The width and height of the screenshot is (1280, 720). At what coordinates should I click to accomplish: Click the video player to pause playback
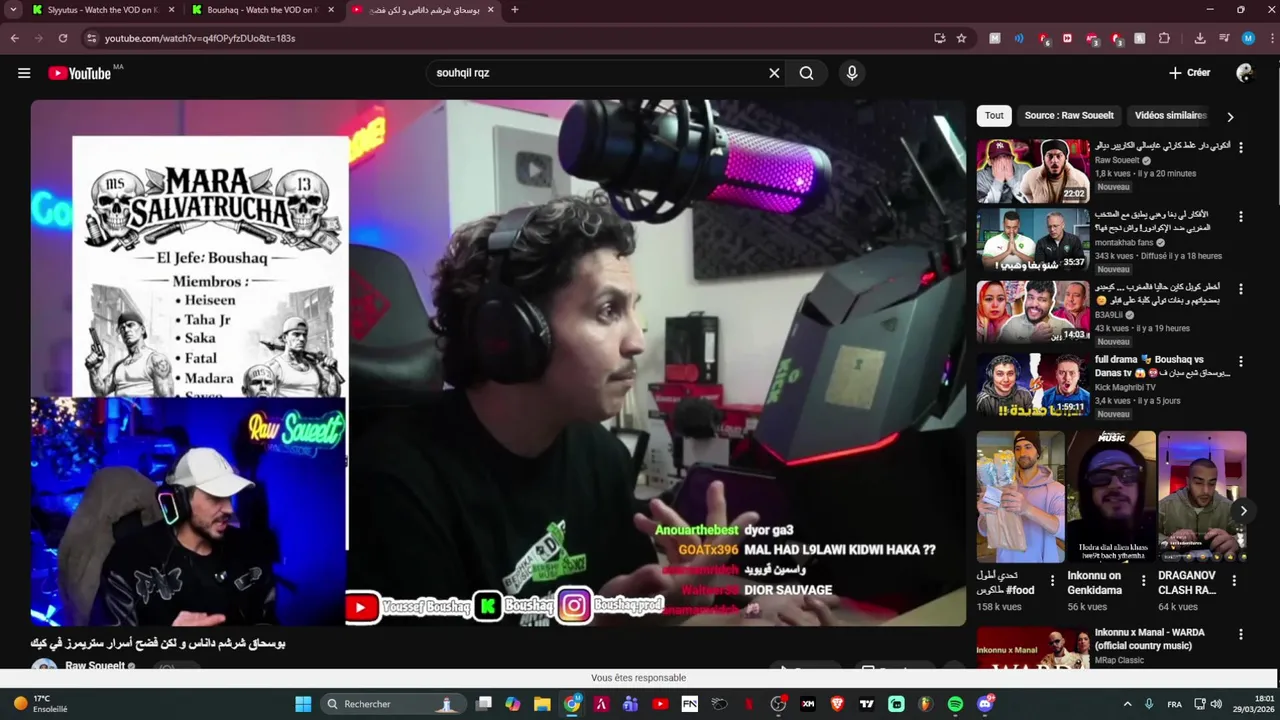(498, 363)
